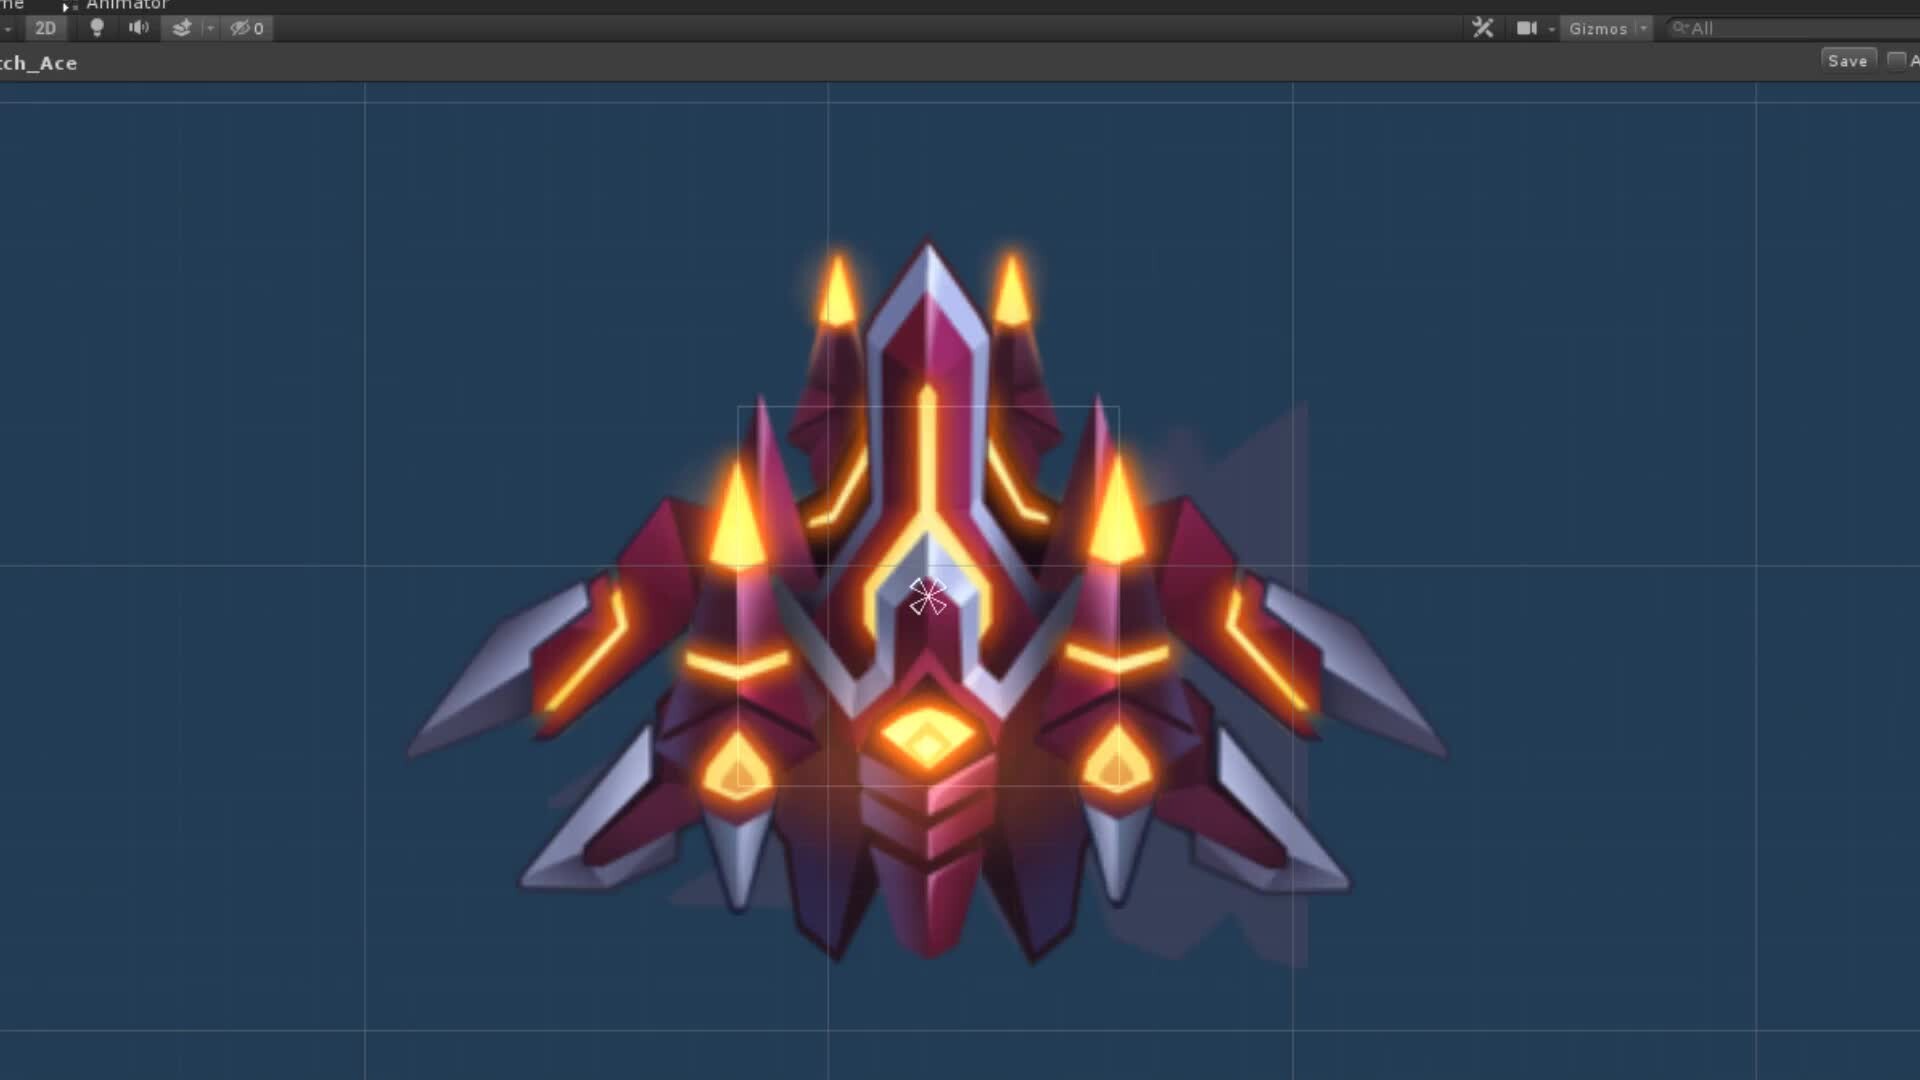
Task: Open the effects dropdown arrow
Action: 211,28
